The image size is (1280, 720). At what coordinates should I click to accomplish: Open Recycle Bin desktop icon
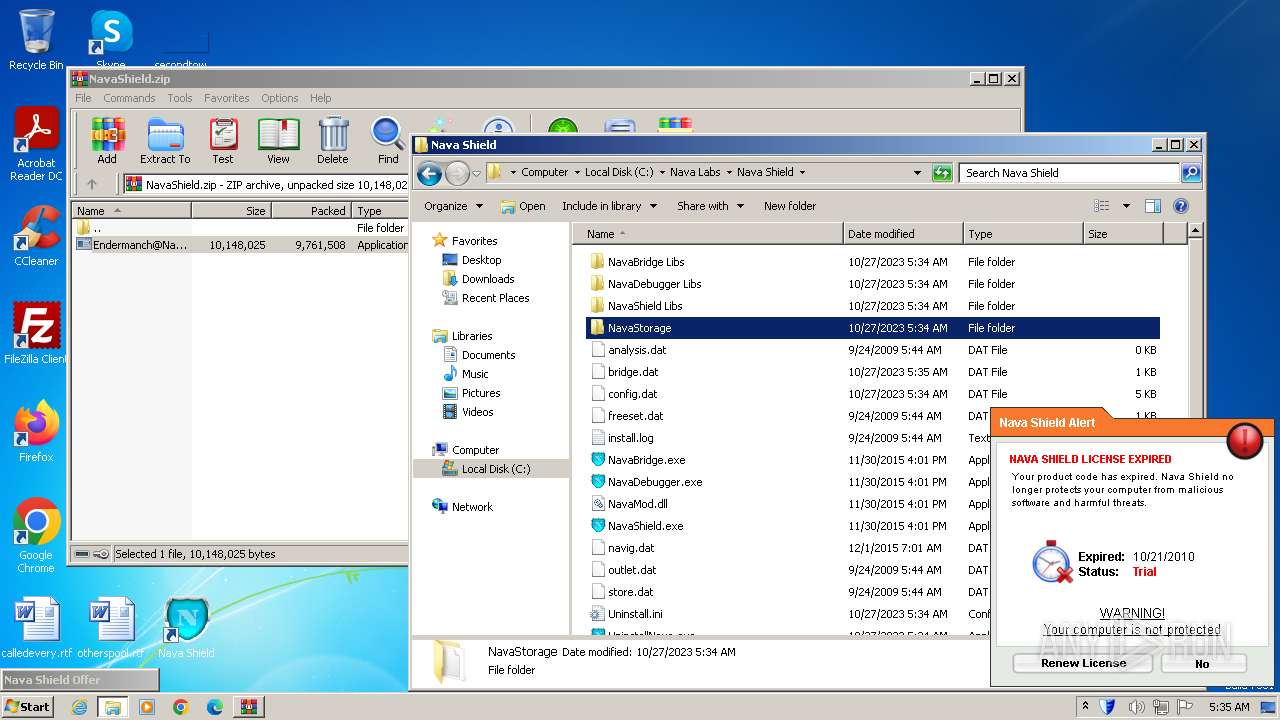click(x=36, y=40)
